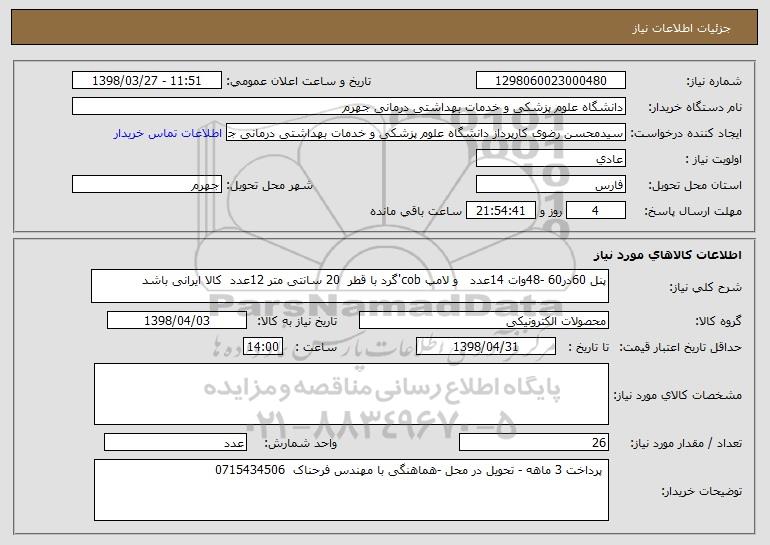The image size is (770, 545).
Task: Click the general need description text box
Action: click(350, 286)
